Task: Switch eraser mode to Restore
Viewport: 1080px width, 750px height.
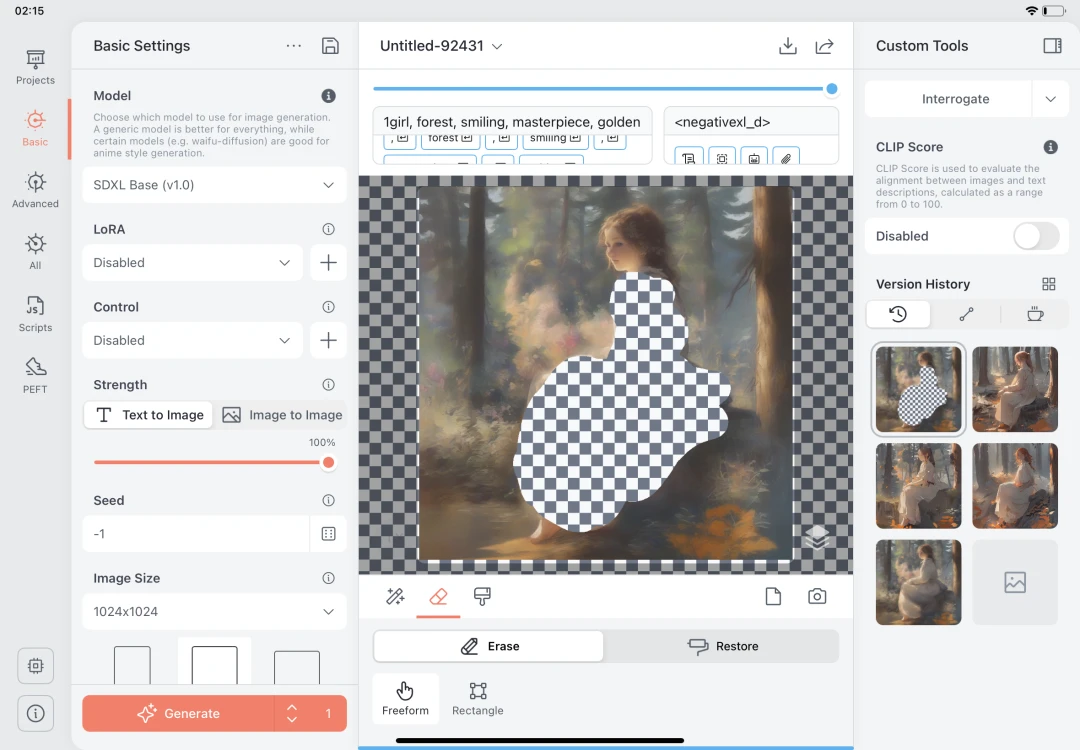Action: (x=722, y=646)
